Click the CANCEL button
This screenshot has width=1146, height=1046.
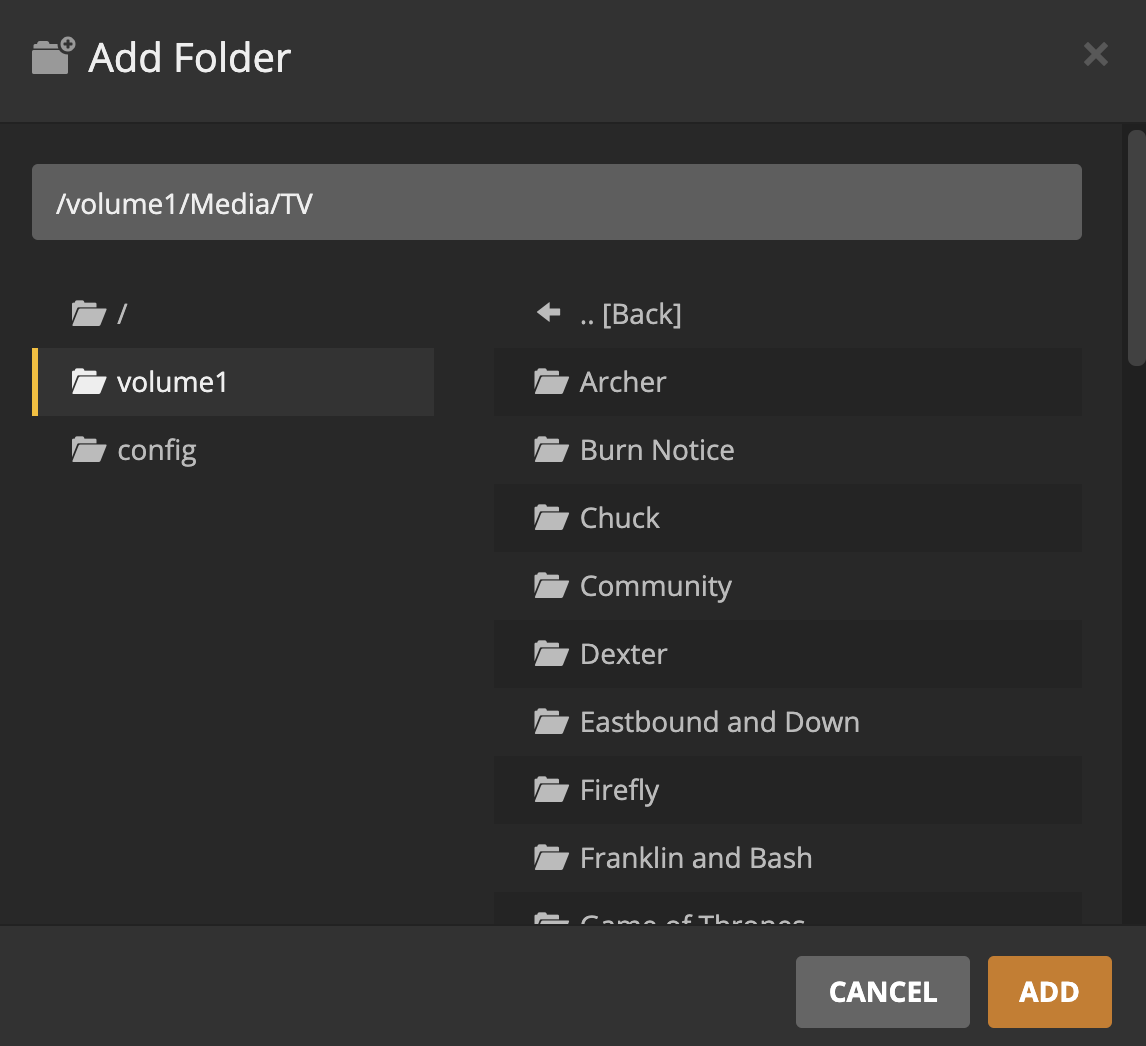(x=883, y=992)
